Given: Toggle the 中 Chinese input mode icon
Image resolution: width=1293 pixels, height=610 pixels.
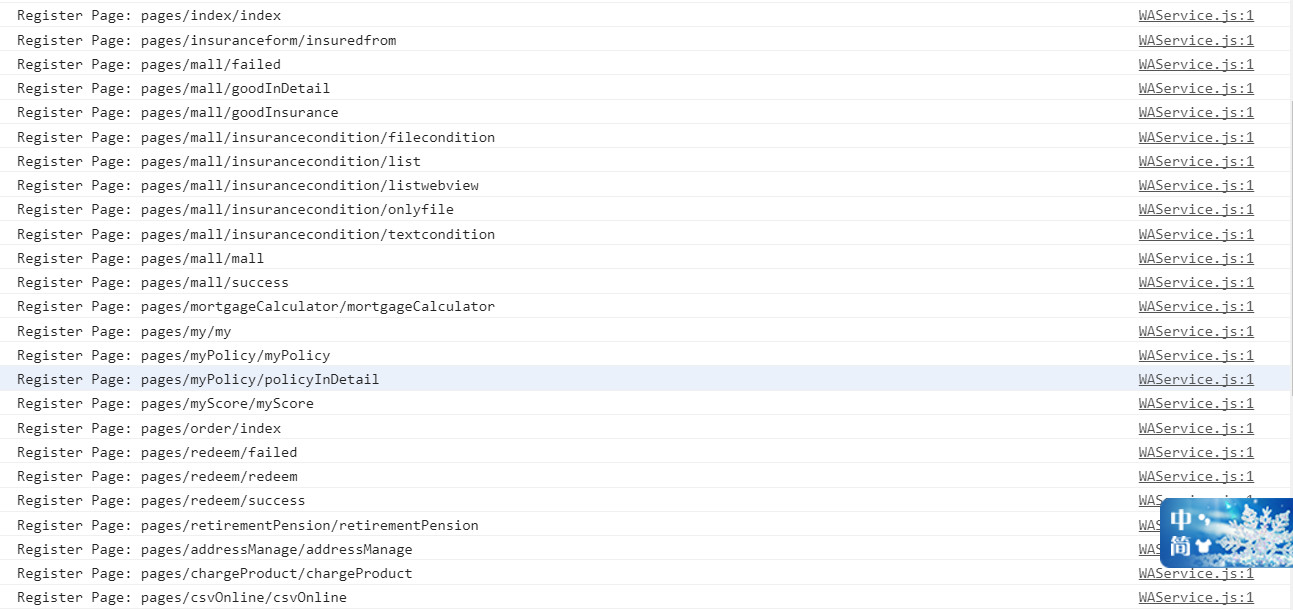Looking at the screenshot, I should pyautogui.click(x=1181, y=520).
